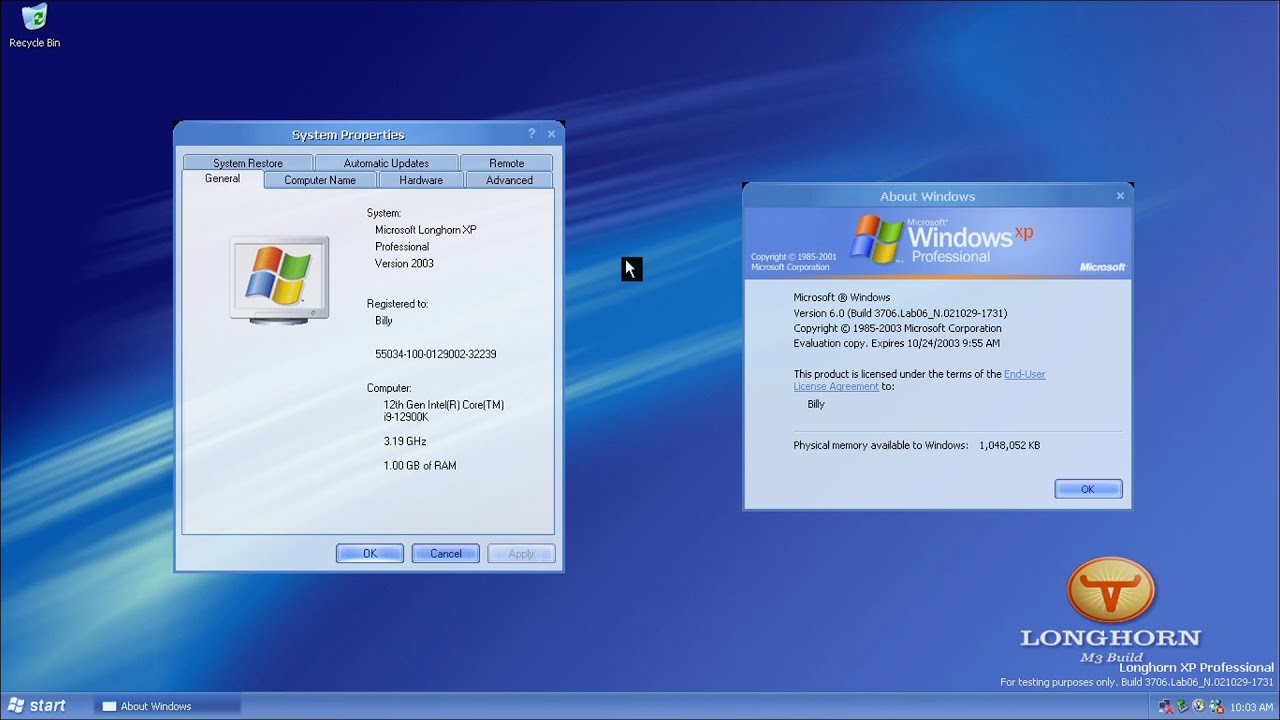Click Cancel in System Properties
The height and width of the screenshot is (720, 1280).
[x=446, y=554]
